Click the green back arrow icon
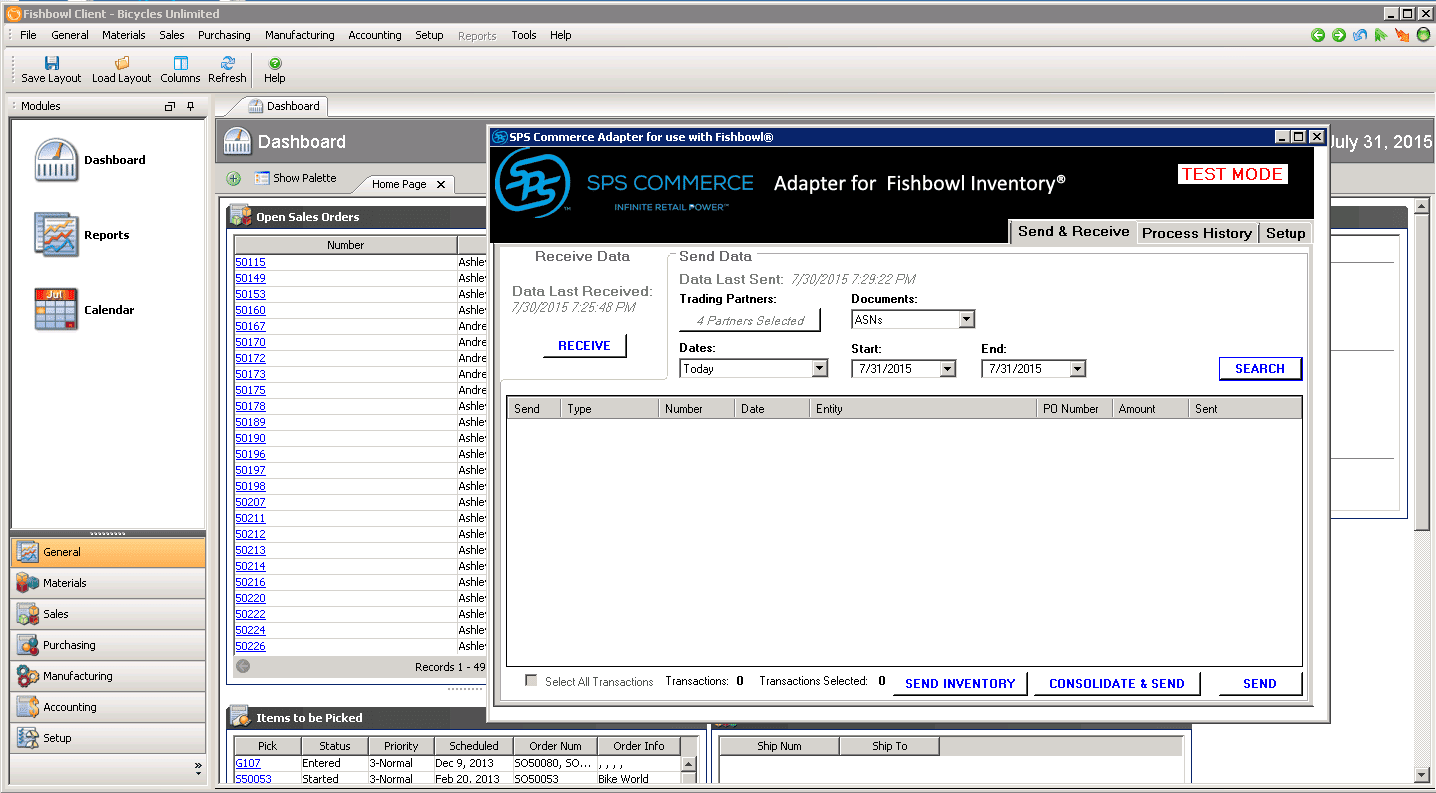Image resolution: width=1436 pixels, height=793 pixels. coord(1318,35)
